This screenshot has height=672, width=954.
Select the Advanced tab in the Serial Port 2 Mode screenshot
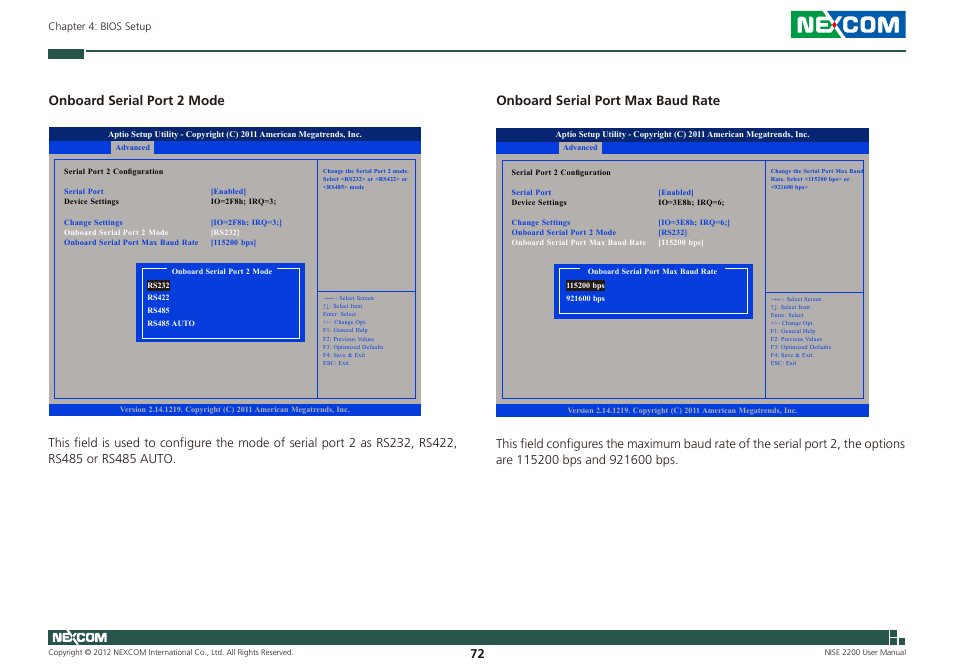132,147
